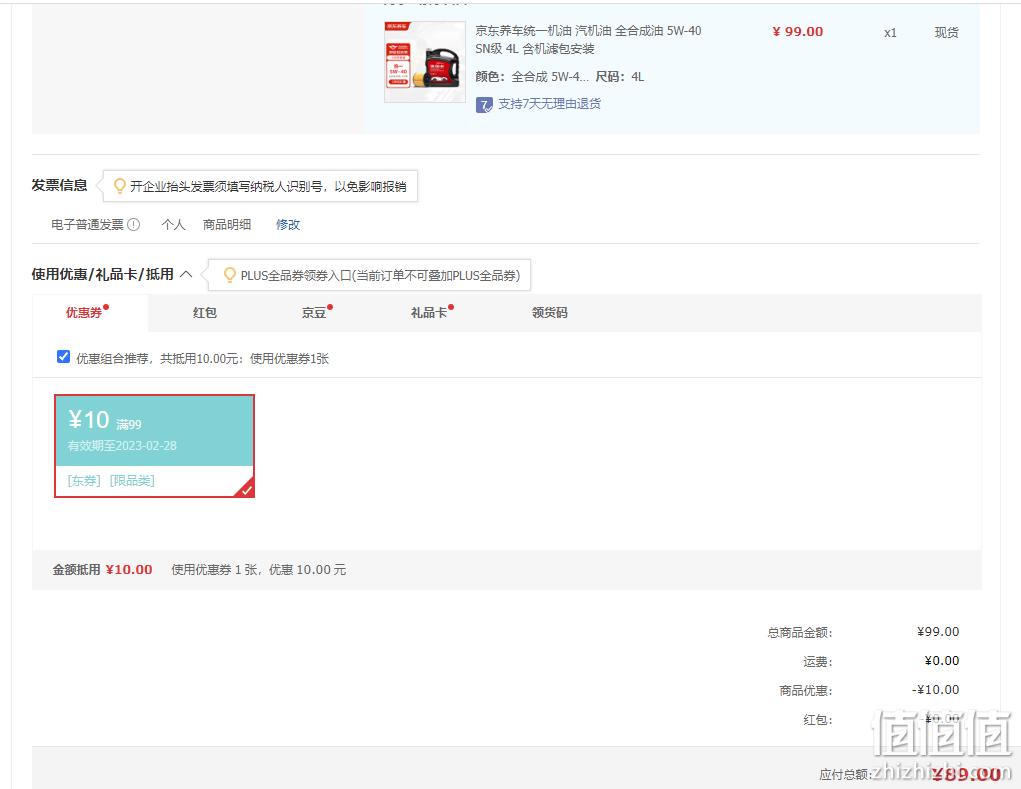Click the x1 quantity text

890,33
